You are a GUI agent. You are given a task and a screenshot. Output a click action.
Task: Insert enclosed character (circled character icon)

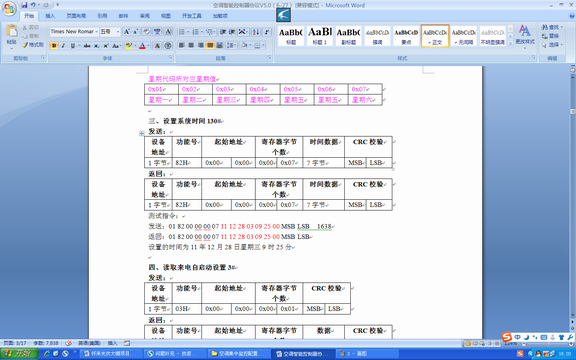click(168, 46)
